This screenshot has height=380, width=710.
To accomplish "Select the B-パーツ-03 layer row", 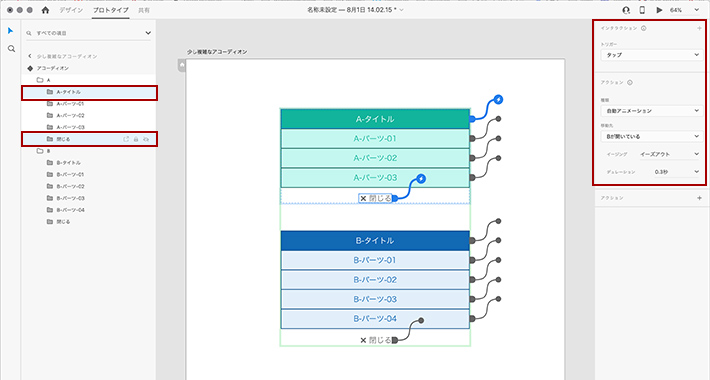I will (x=89, y=198).
